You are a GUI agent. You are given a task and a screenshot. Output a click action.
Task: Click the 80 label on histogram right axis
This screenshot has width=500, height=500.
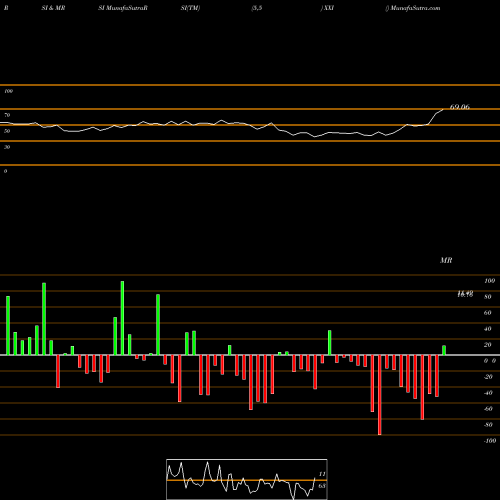click(x=488, y=297)
